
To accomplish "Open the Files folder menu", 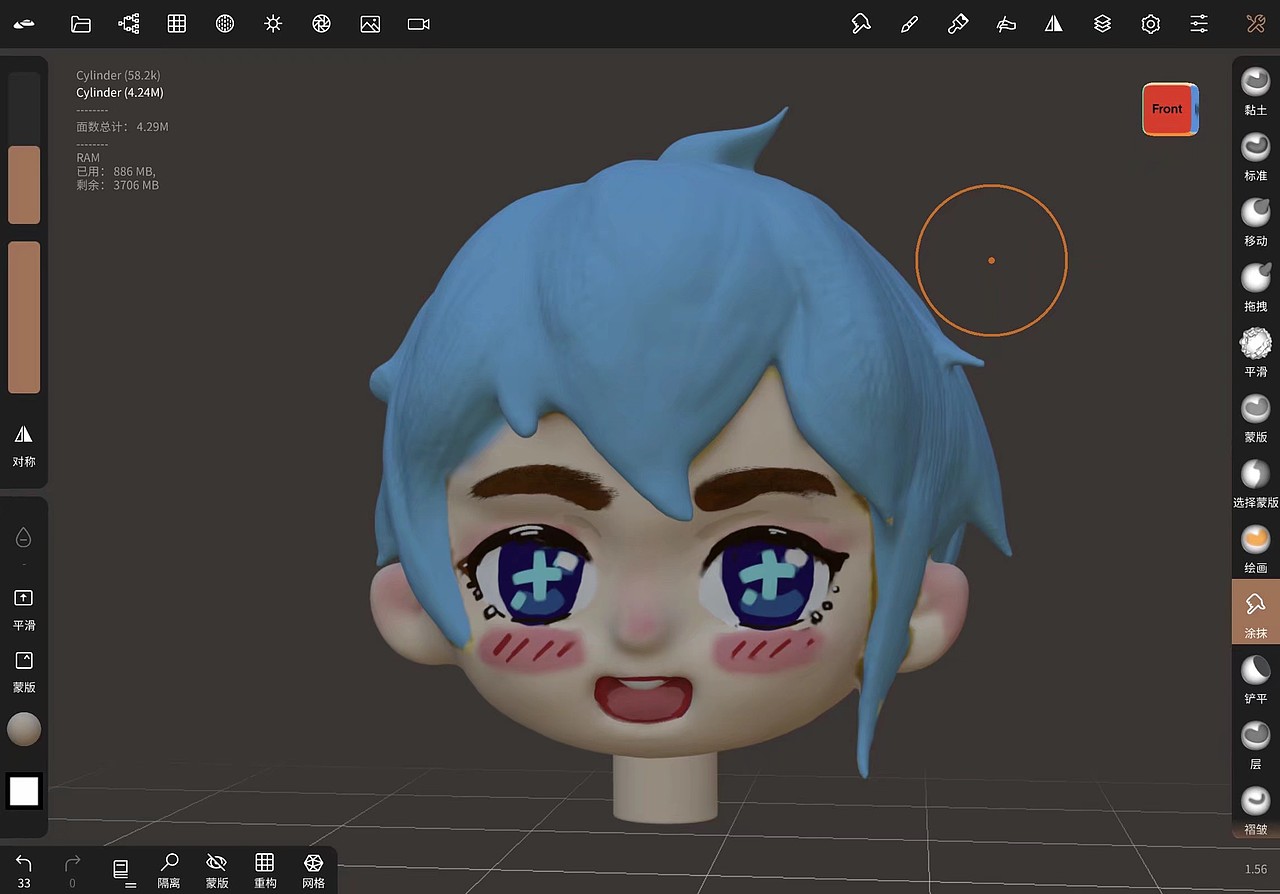I will (81, 24).
